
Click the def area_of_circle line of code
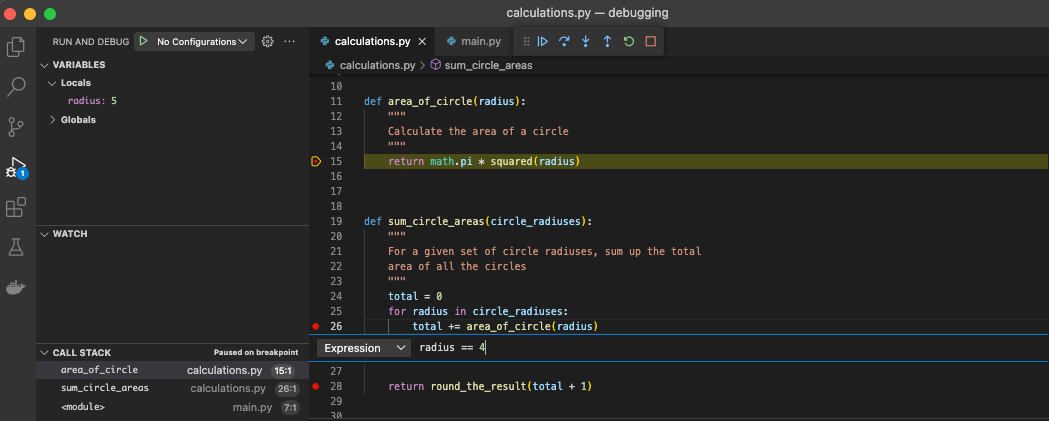click(x=445, y=102)
